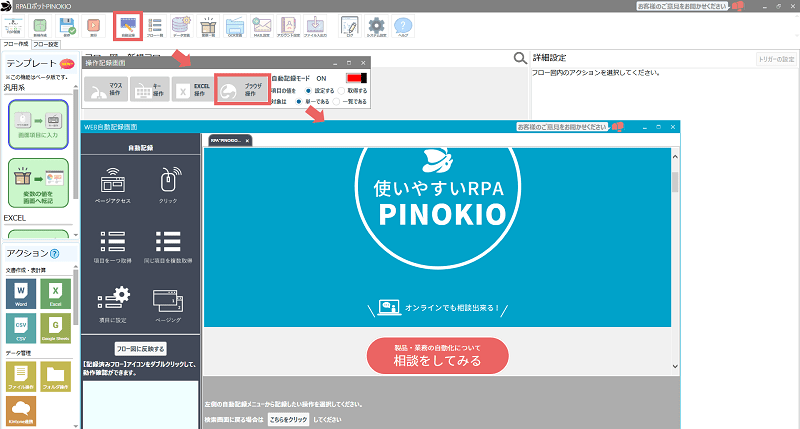The width and height of the screenshot is (800, 429).
Task: Switch to the フロー設定 tab
Action: coord(46,44)
